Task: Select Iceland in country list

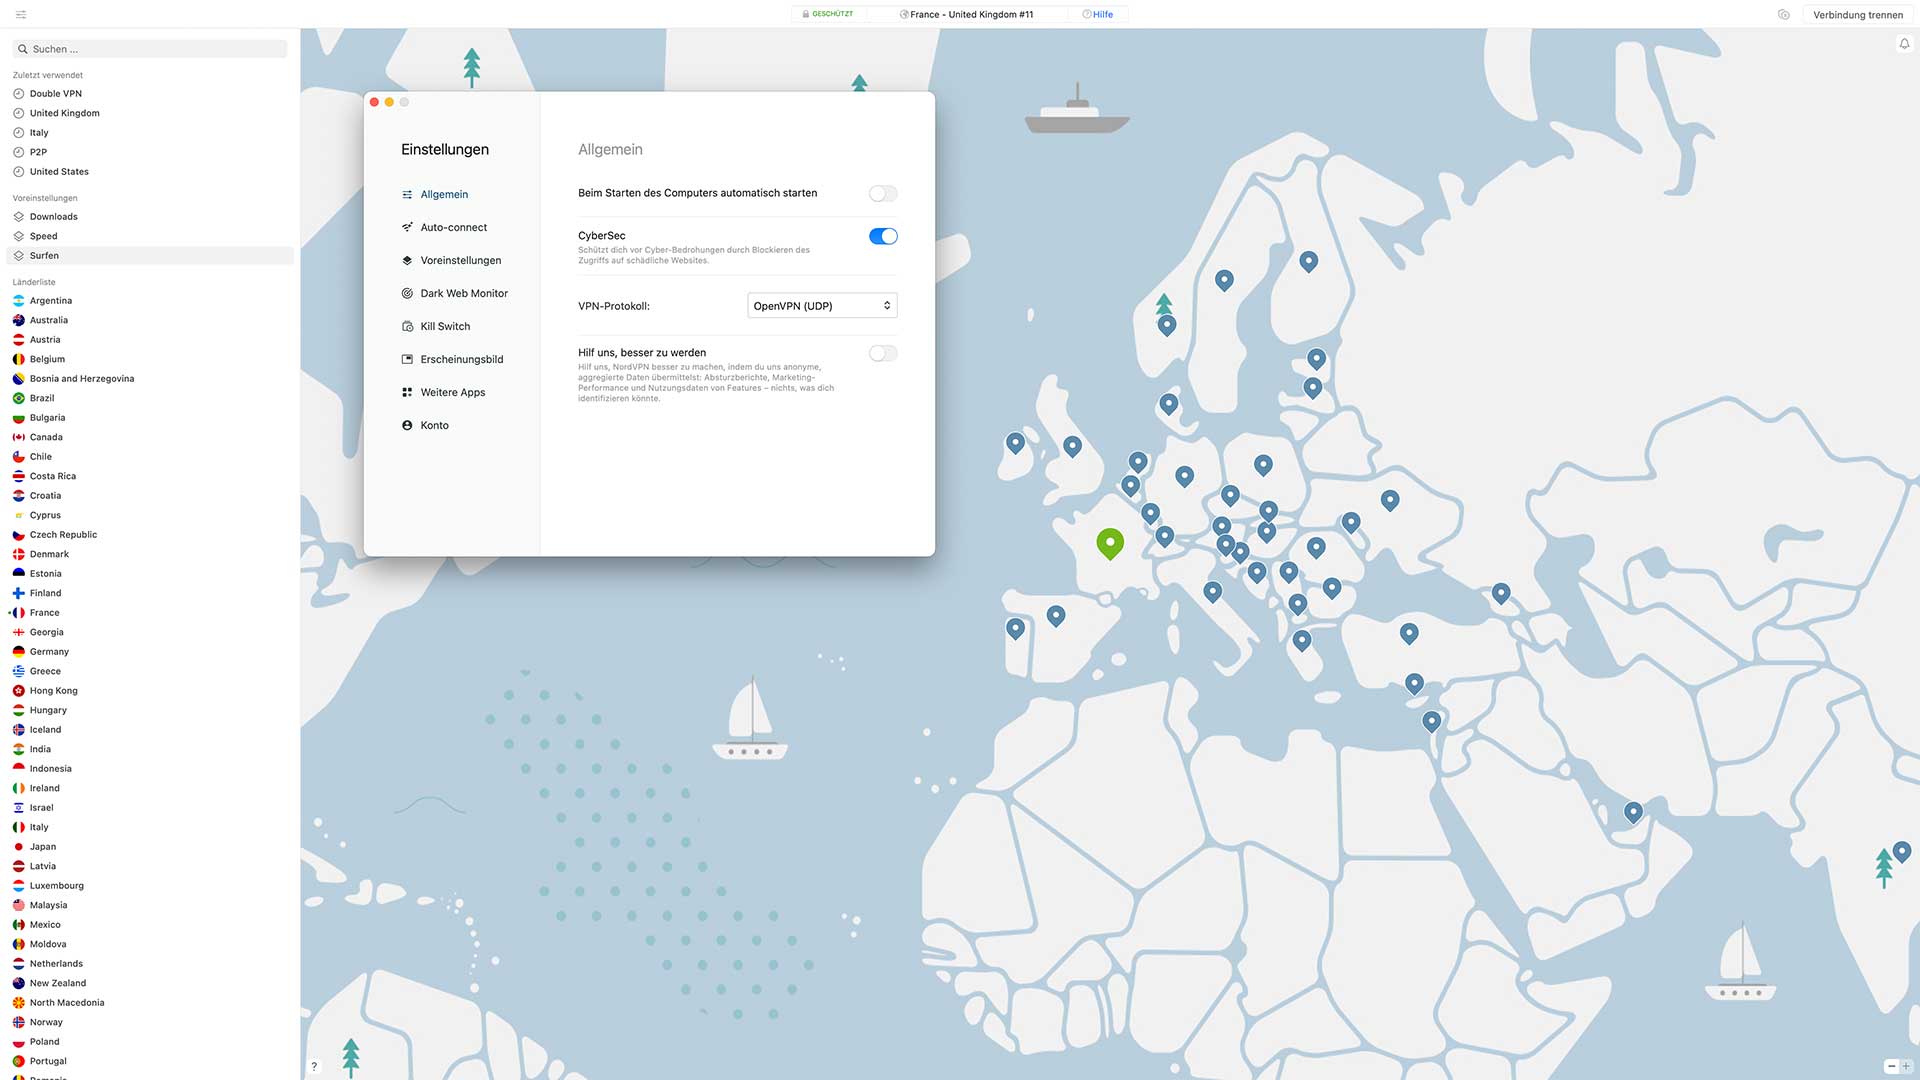Action: [150, 730]
